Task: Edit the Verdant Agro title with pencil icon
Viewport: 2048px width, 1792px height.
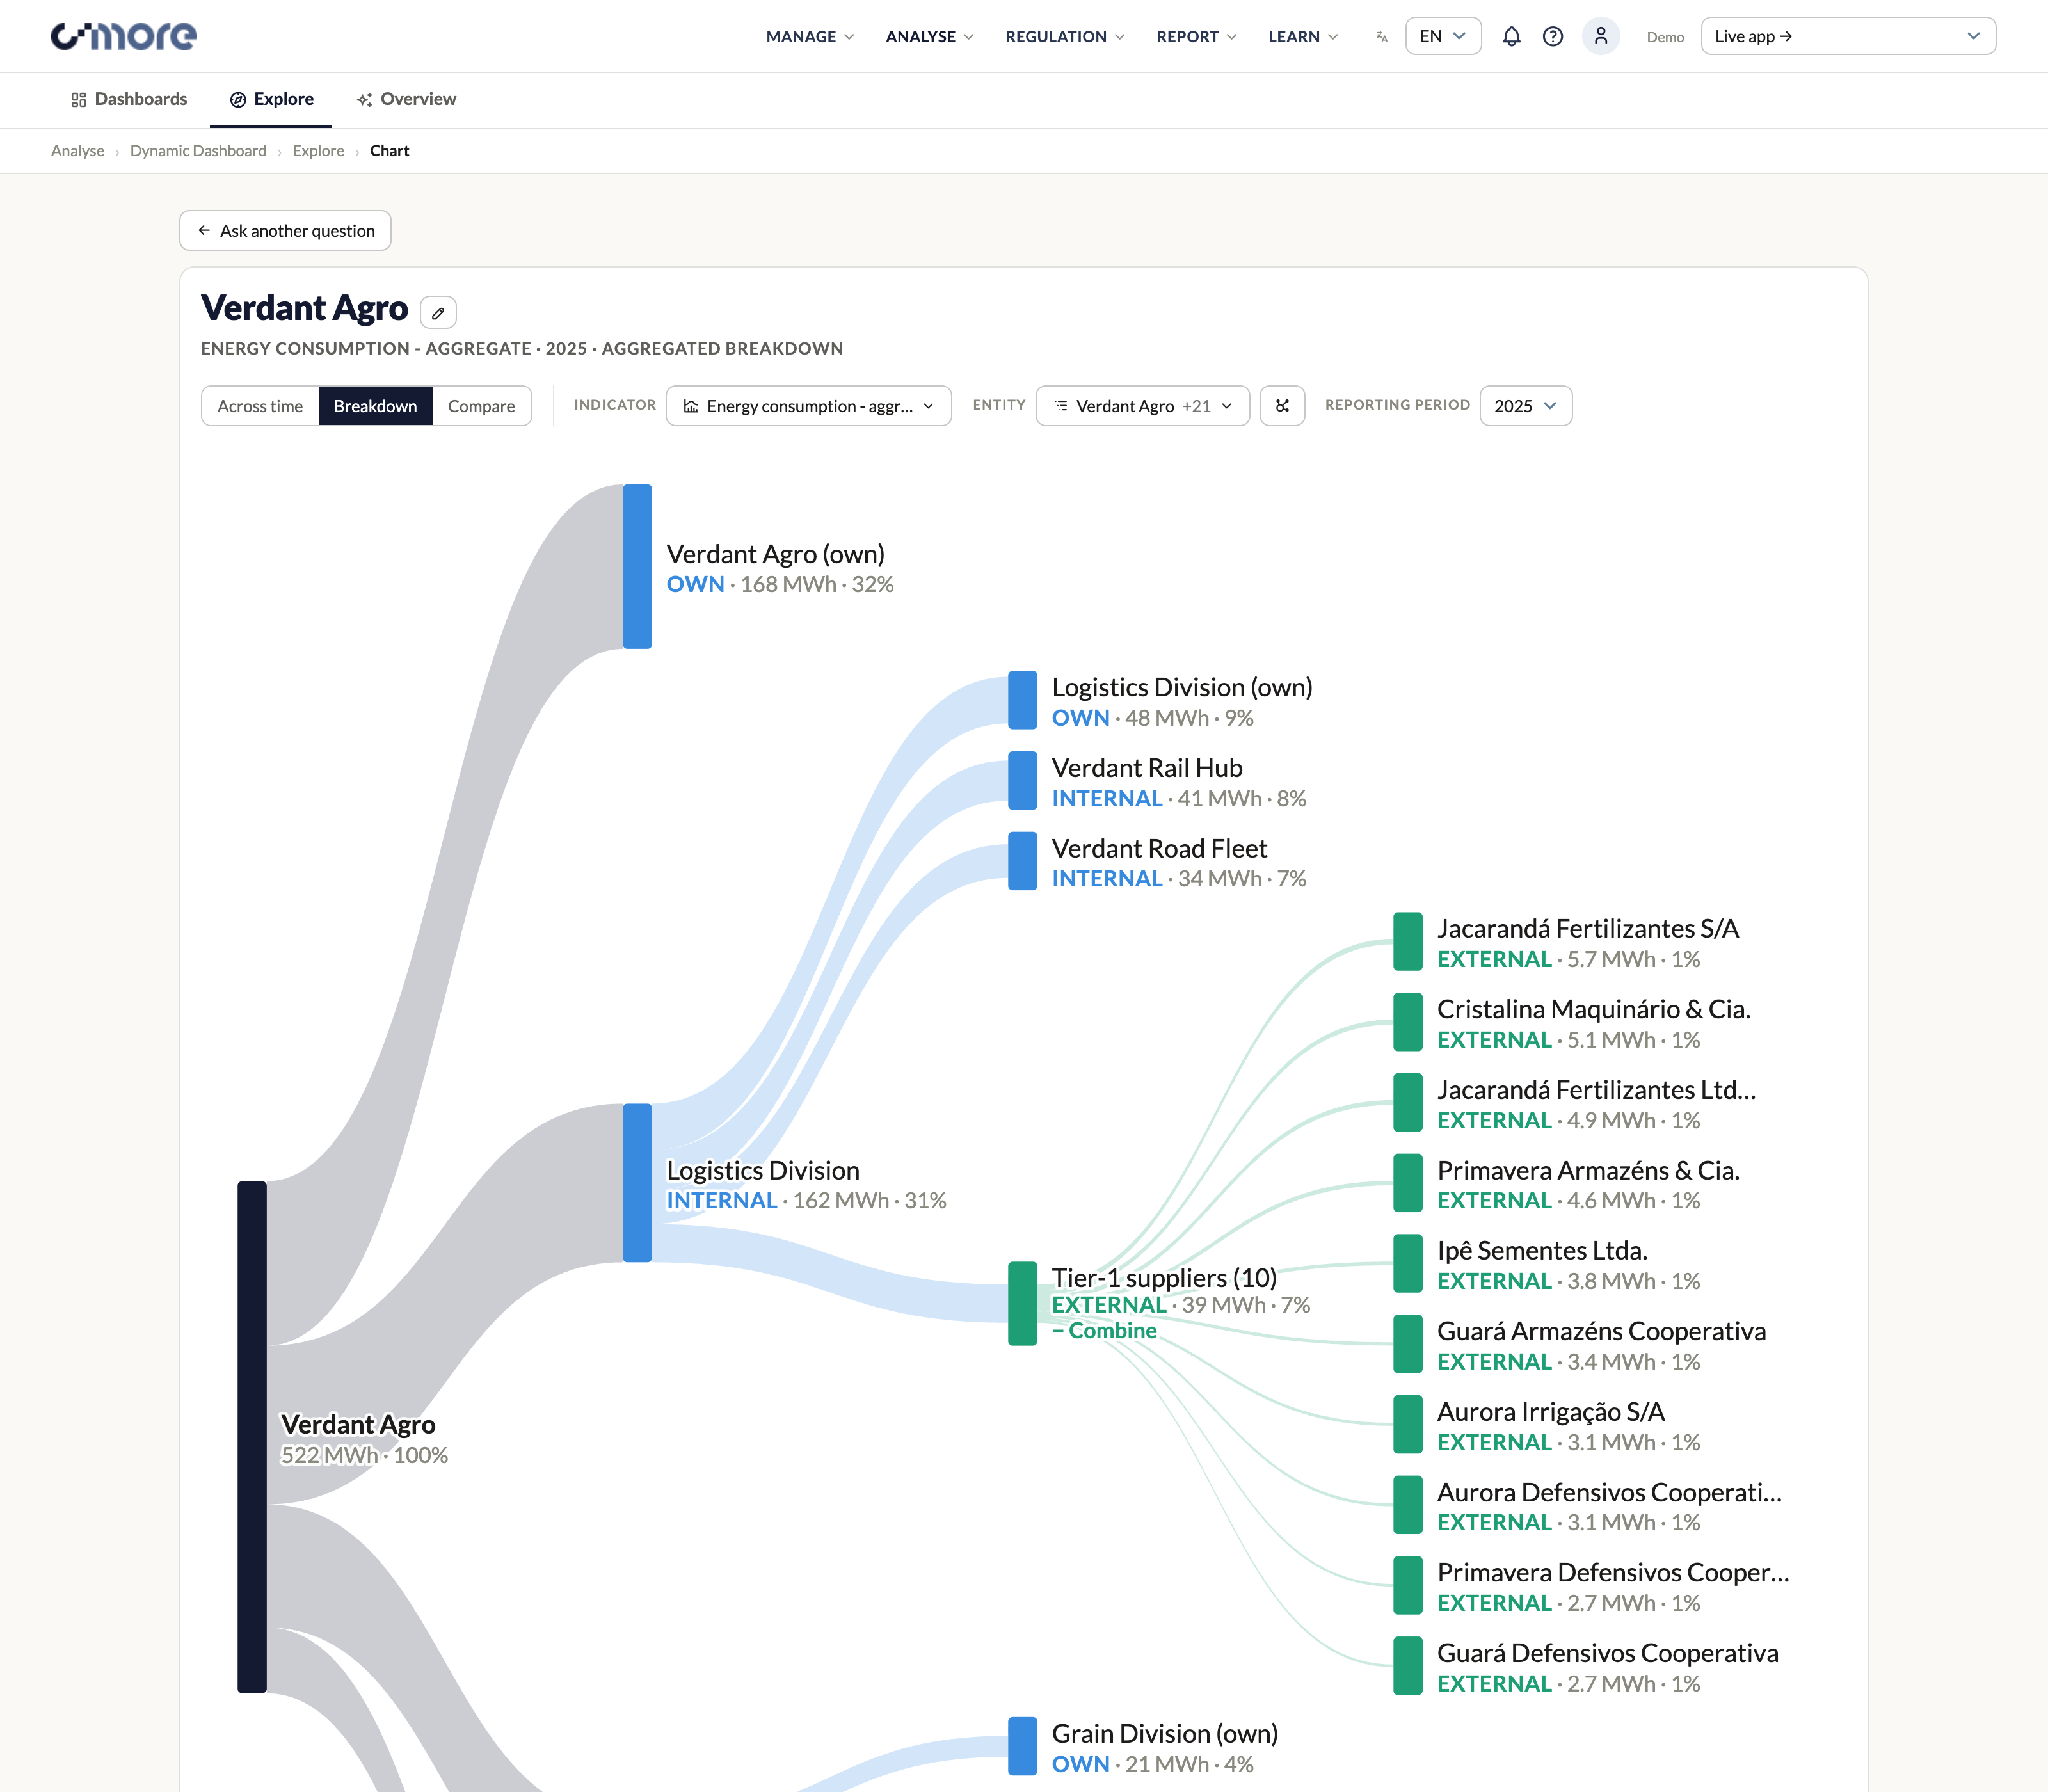Action: point(438,312)
